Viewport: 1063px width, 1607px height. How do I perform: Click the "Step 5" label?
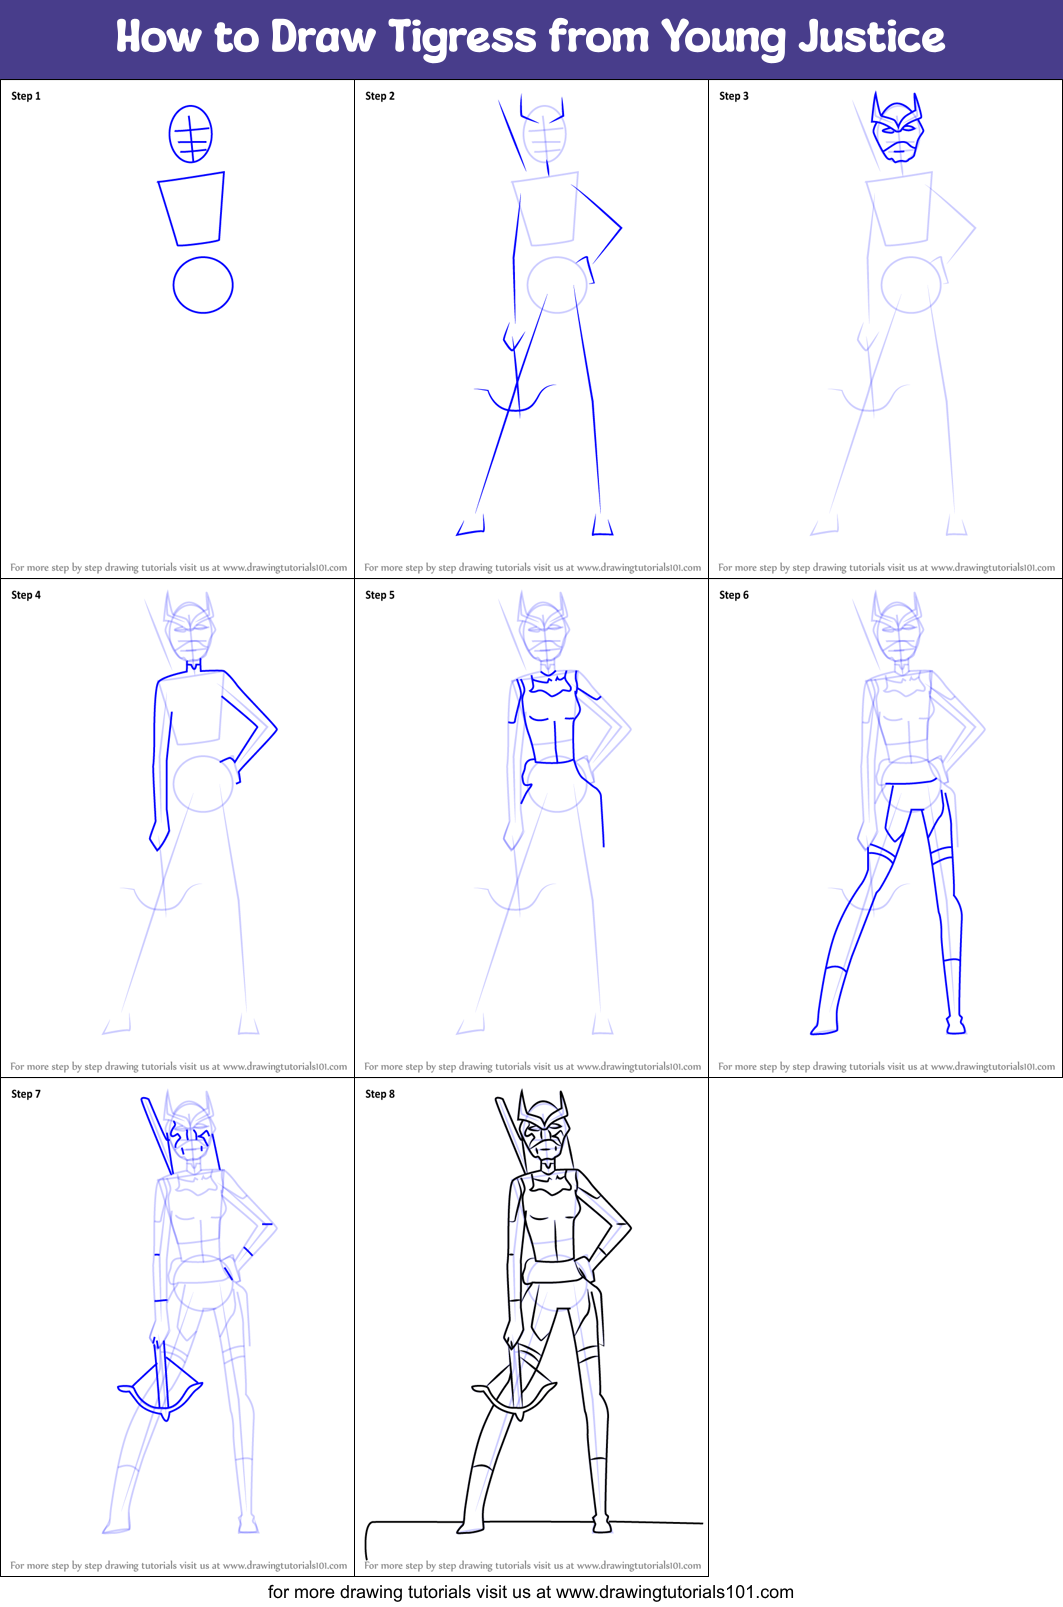[380, 595]
